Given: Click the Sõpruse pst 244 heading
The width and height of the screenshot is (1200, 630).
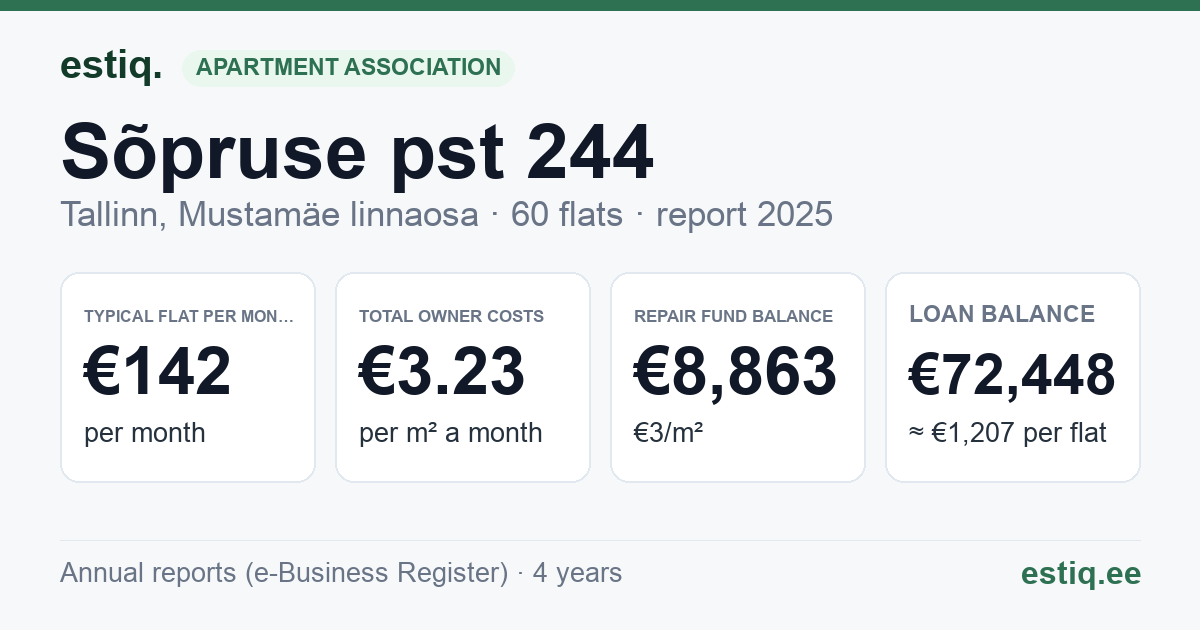Looking at the screenshot, I should 357,153.
